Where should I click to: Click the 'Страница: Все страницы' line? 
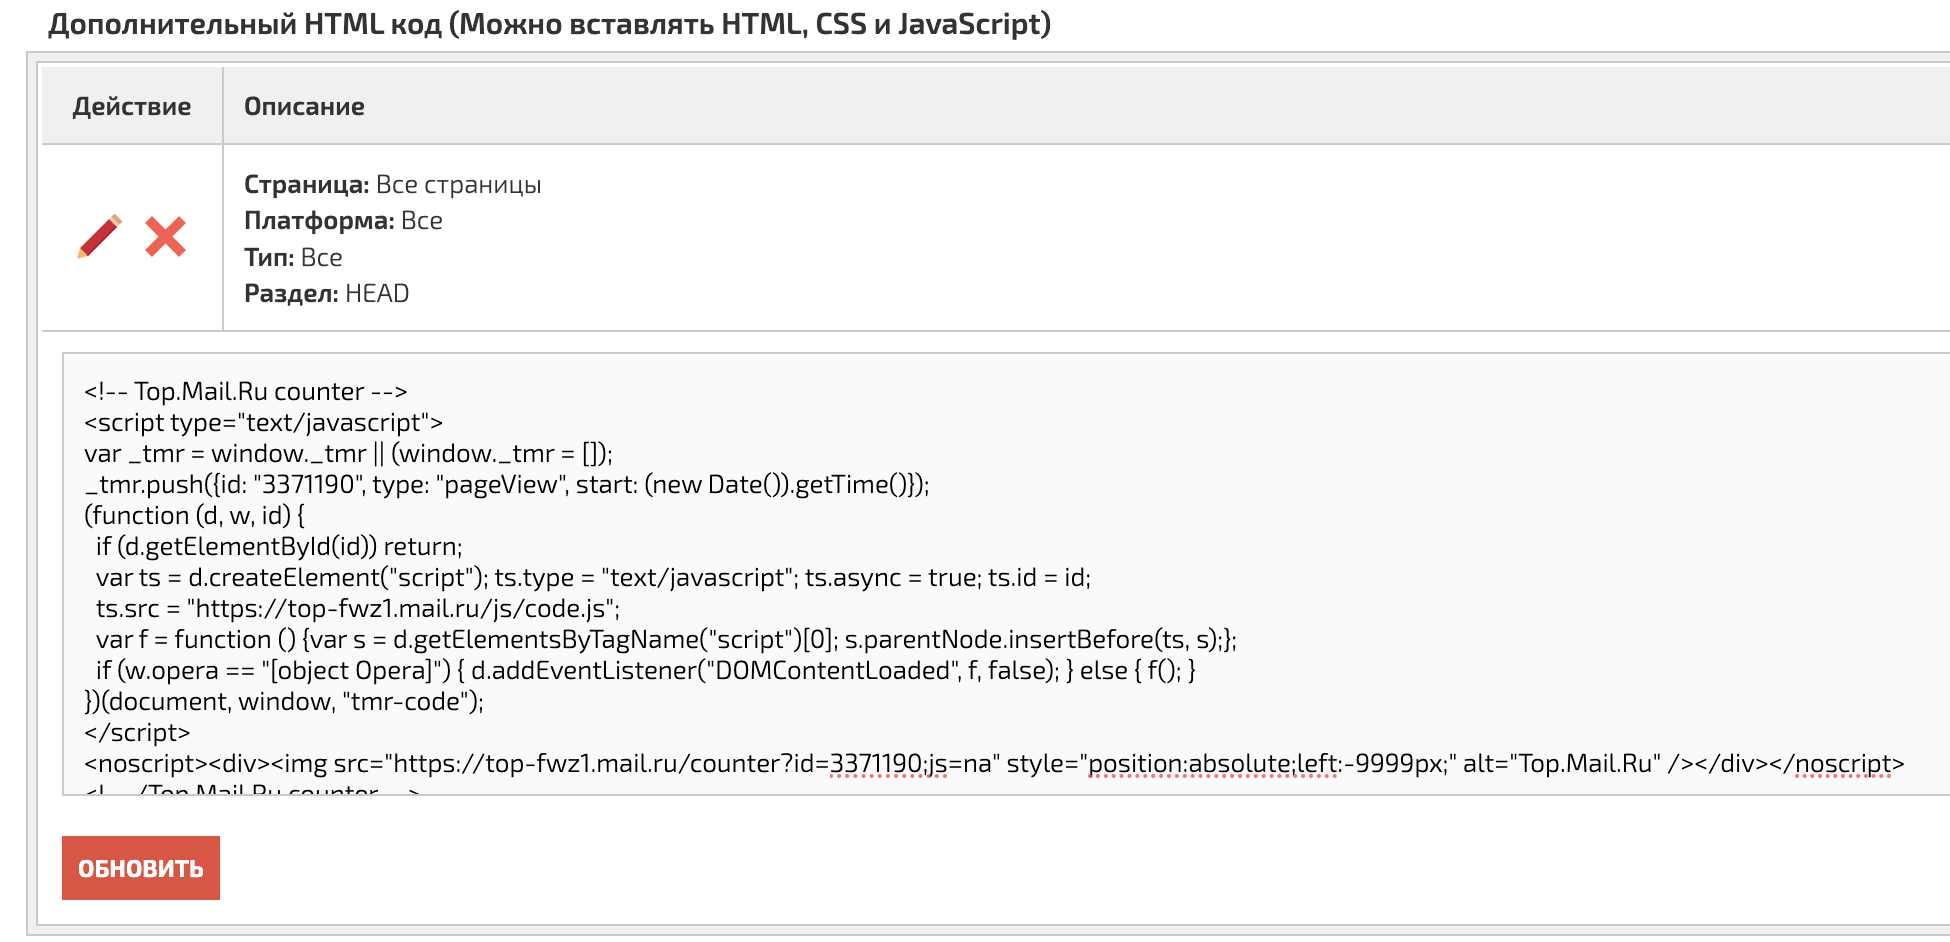[x=392, y=185]
